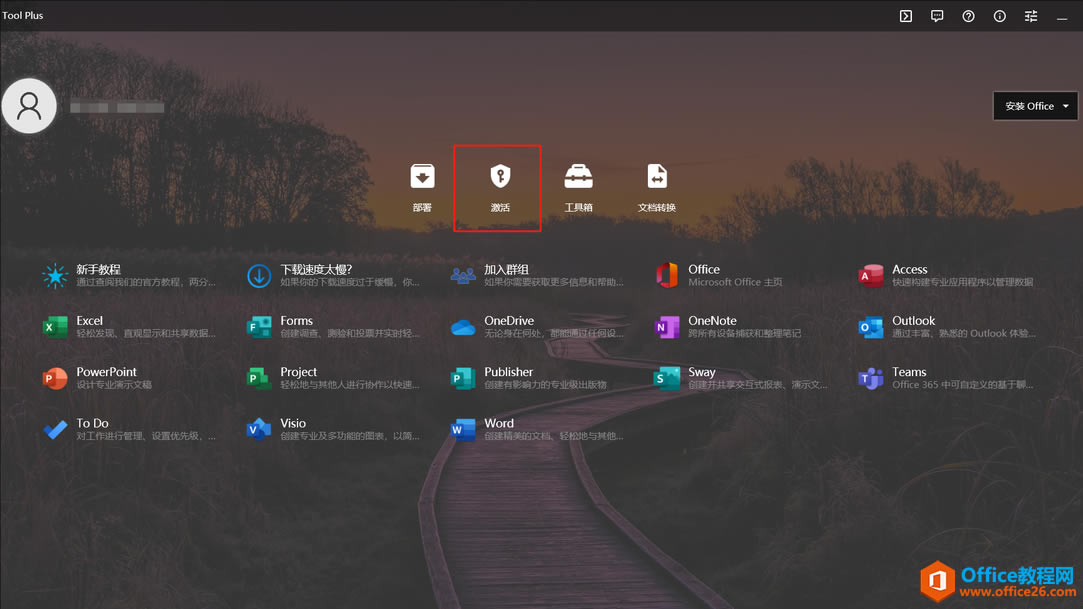
Task: Open the OneDrive app tile
Action: coord(537,327)
